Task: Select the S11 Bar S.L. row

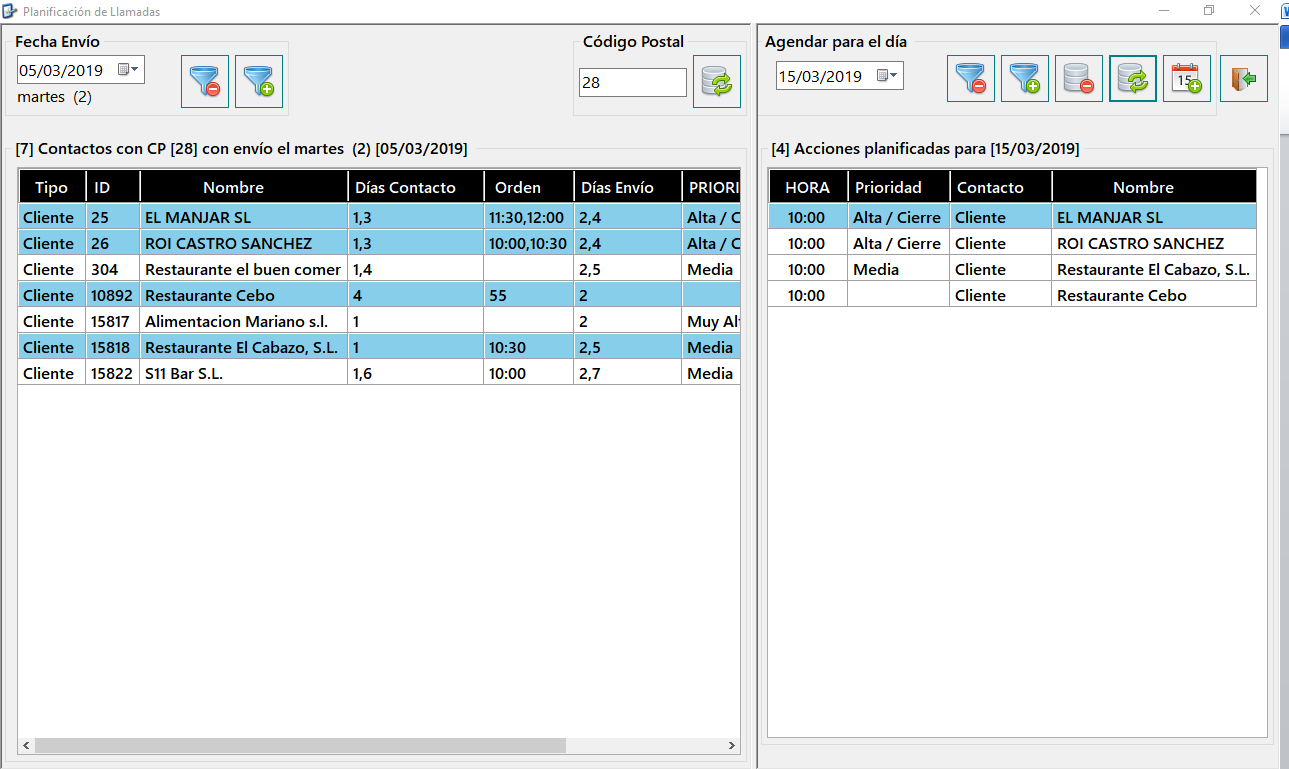Action: 380,373
